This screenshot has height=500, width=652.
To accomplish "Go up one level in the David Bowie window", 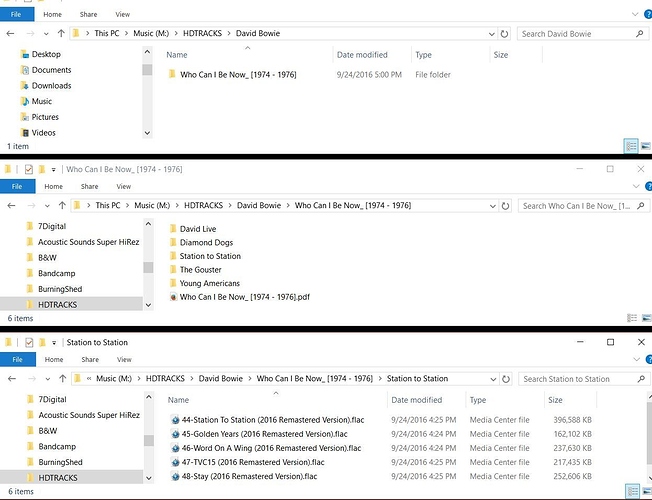I will pos(61,33).
